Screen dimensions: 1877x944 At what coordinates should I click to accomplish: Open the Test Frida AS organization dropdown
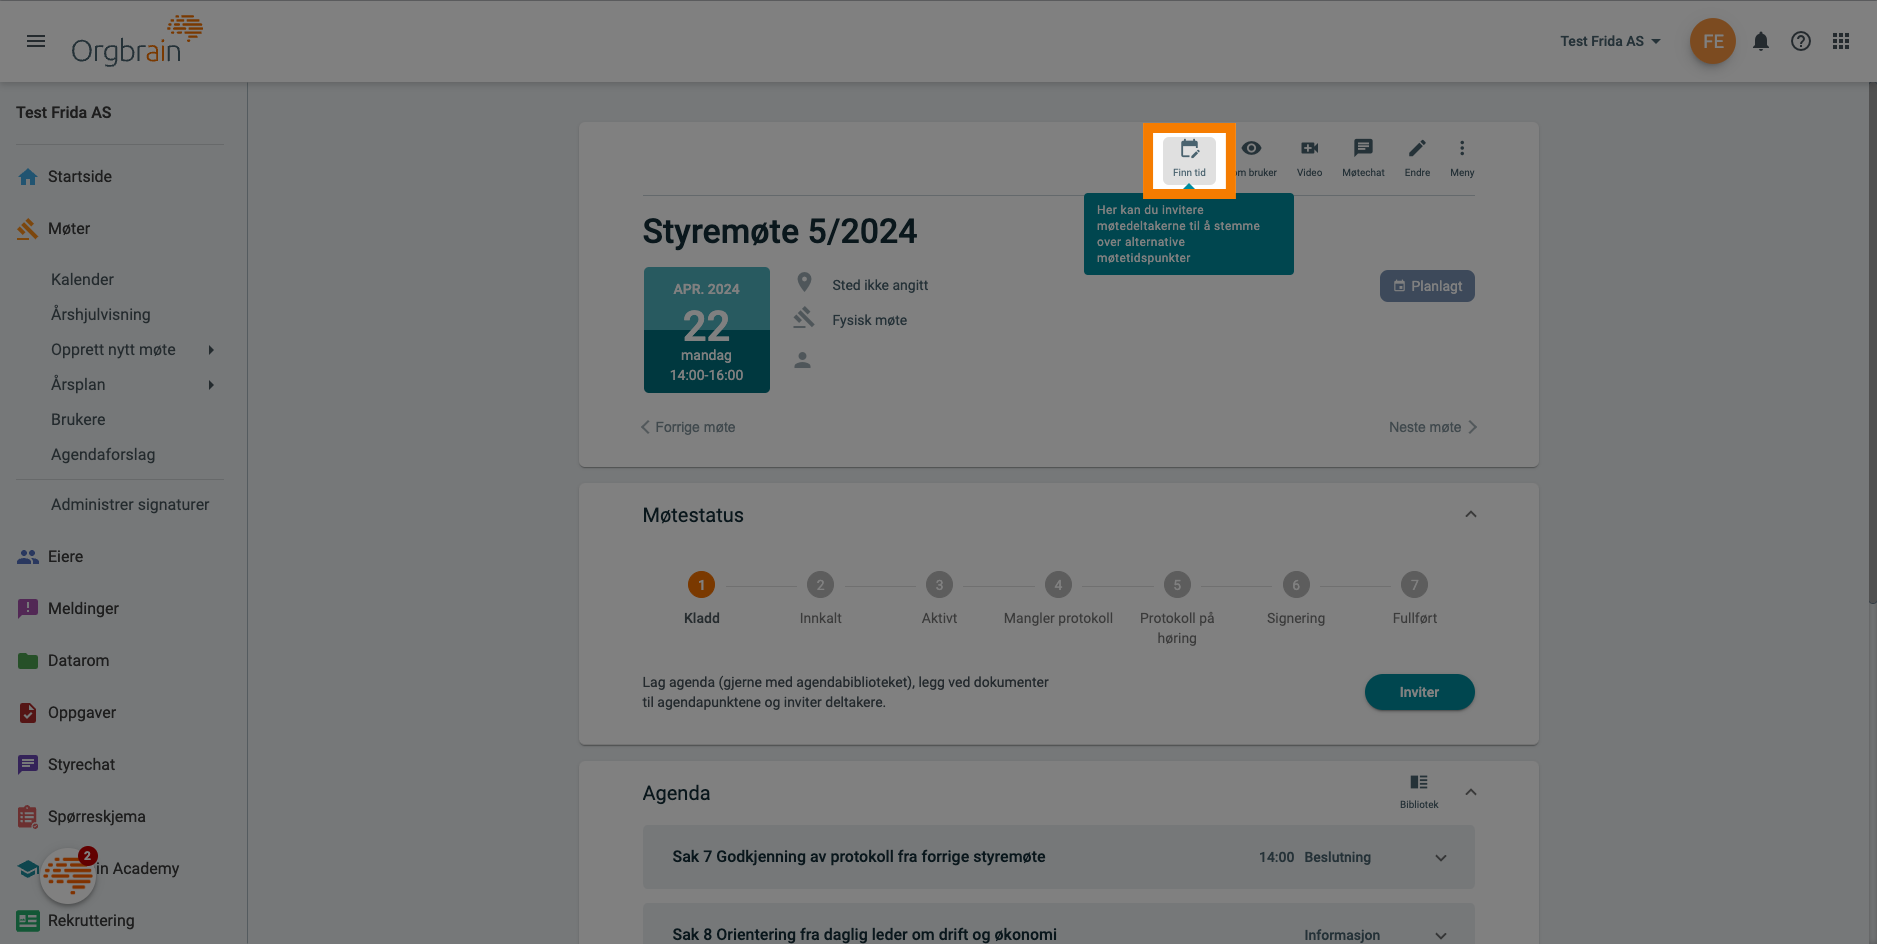click(1610, 41)
